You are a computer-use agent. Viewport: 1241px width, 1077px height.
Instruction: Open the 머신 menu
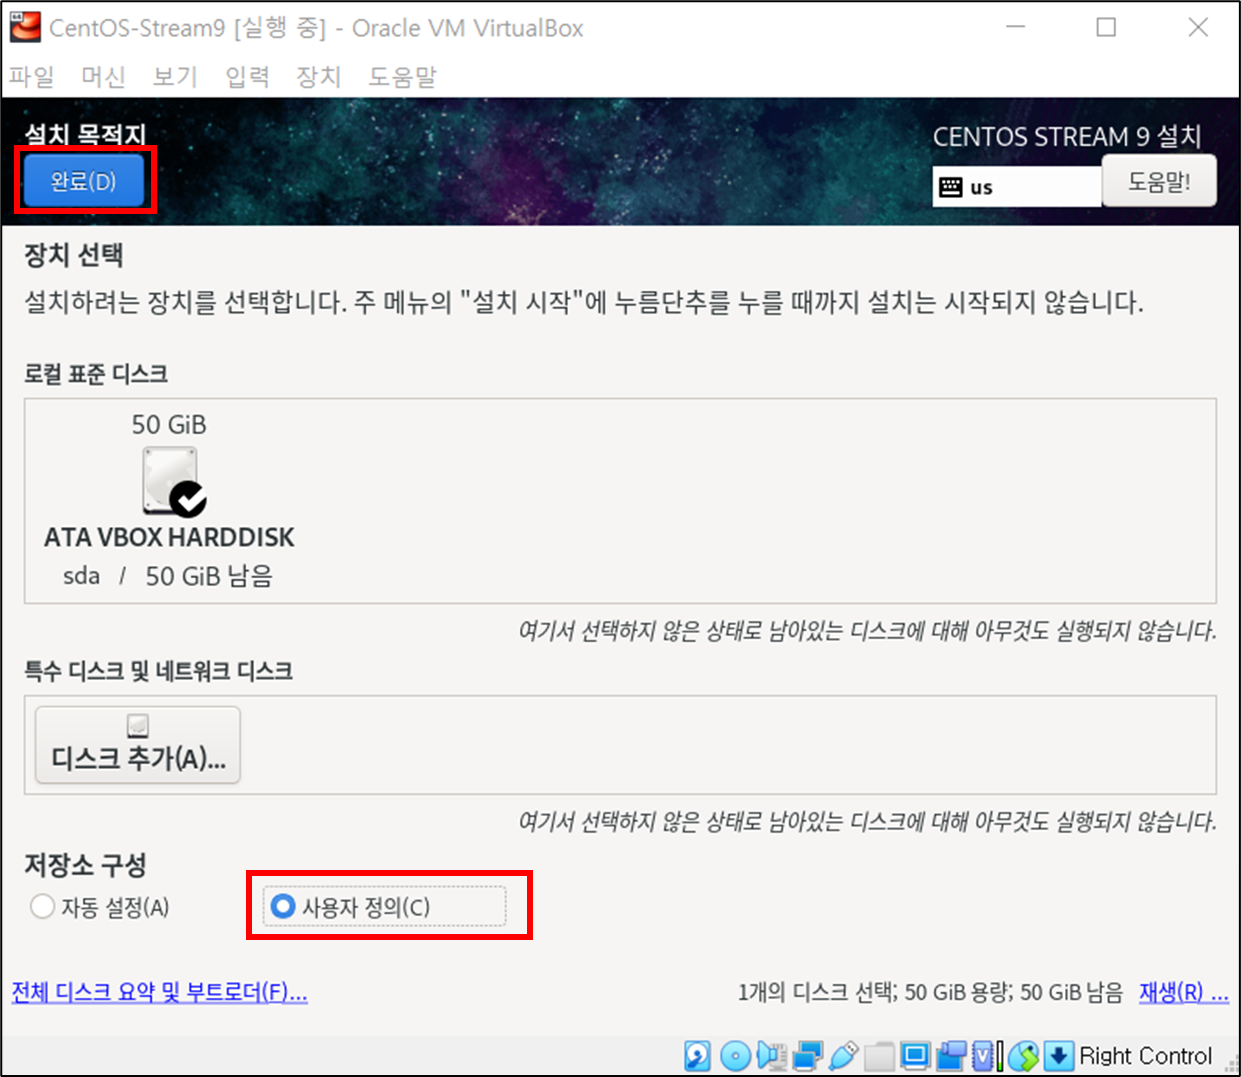pos(103,77)
